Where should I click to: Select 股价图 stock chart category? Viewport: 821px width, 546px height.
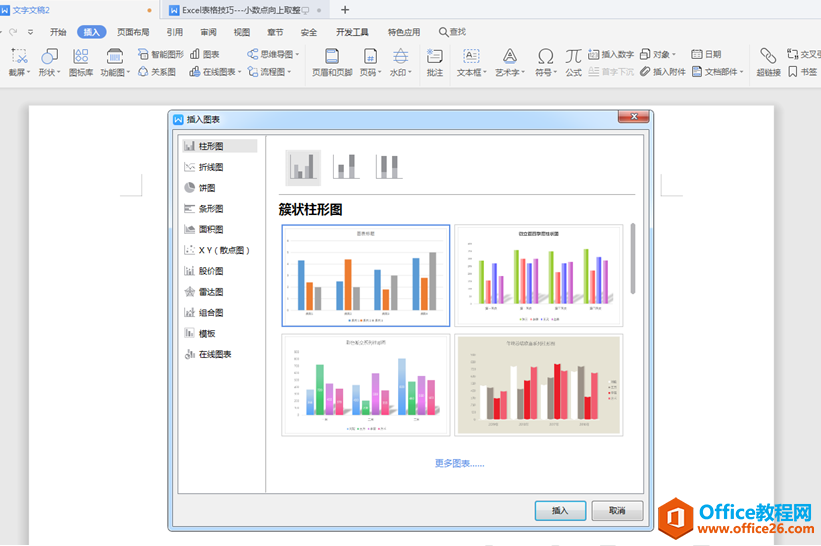pyautogui.click(x=219, y=271)
